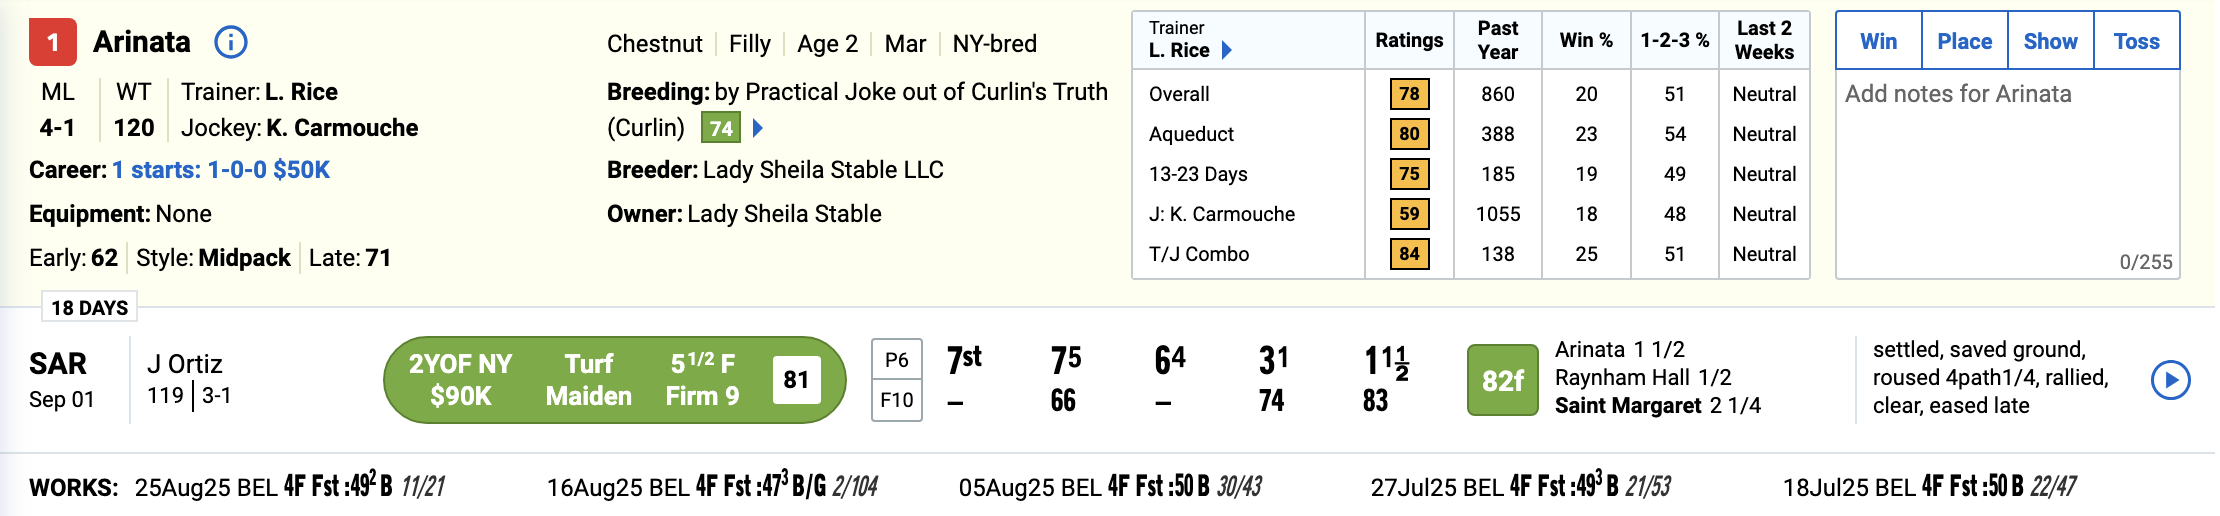Click the 82f speed figure badge

(x=1502, y=380)
